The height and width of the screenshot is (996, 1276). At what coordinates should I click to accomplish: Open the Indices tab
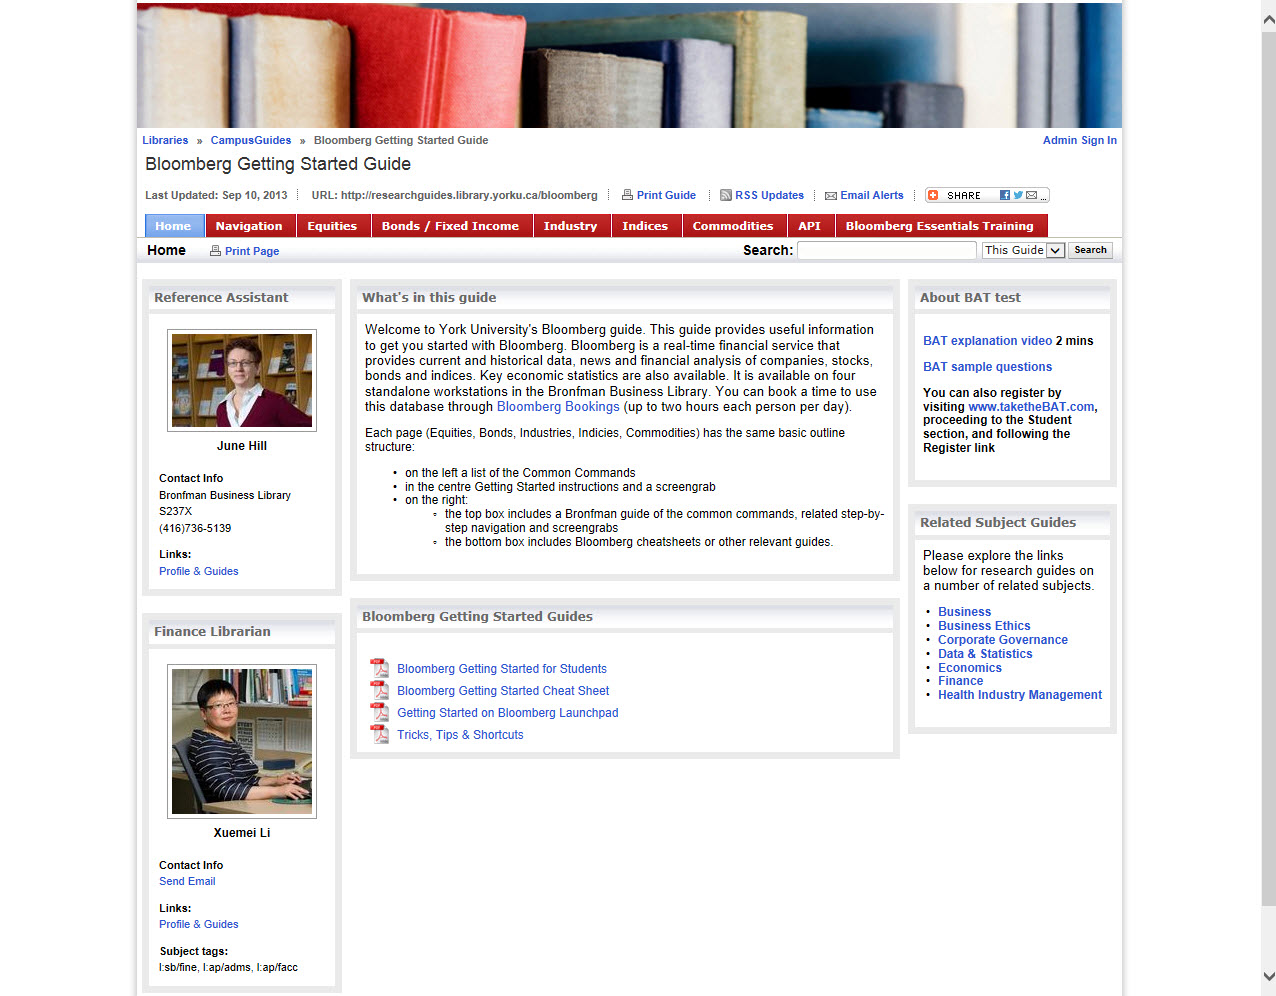click(645, 226)
